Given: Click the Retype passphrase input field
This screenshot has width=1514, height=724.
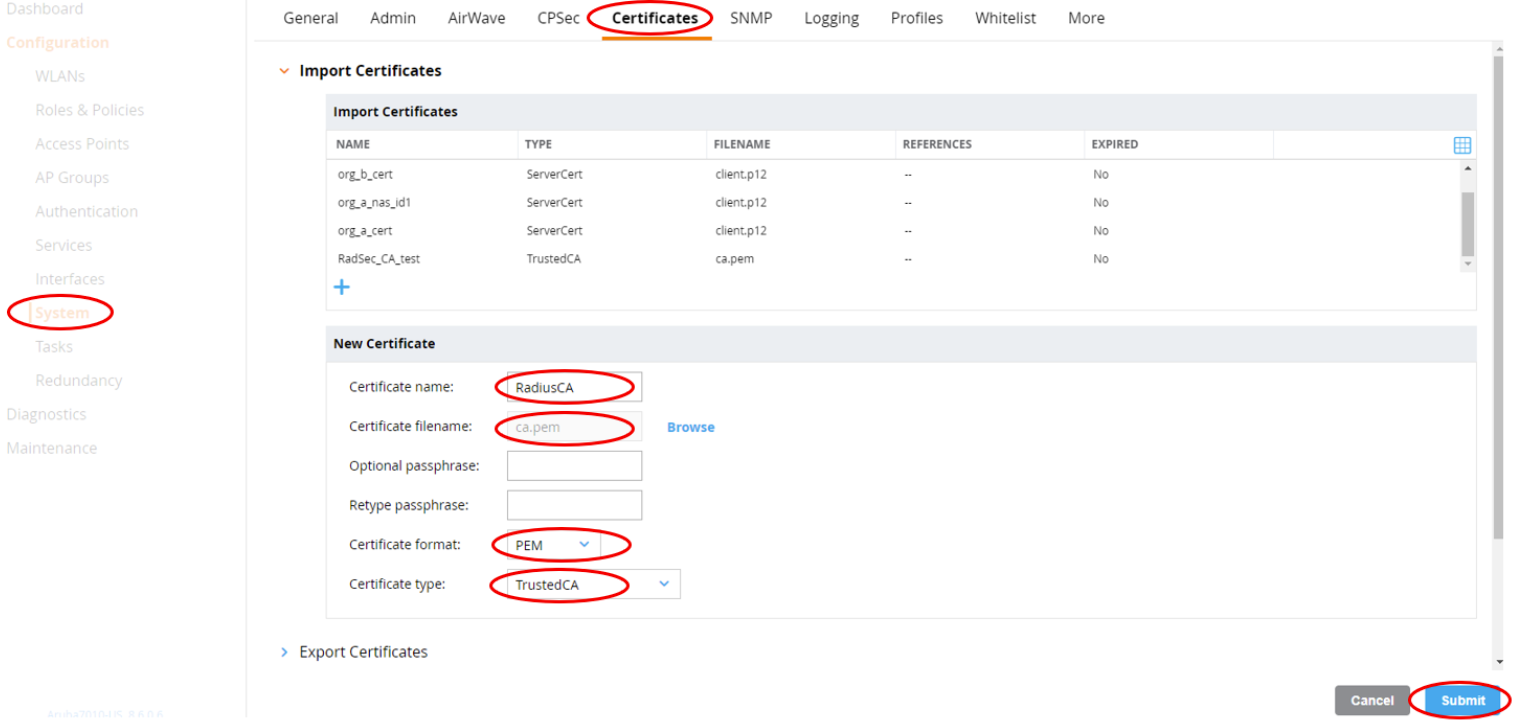Looking at the screenshot, I should [x=574, y=505].
